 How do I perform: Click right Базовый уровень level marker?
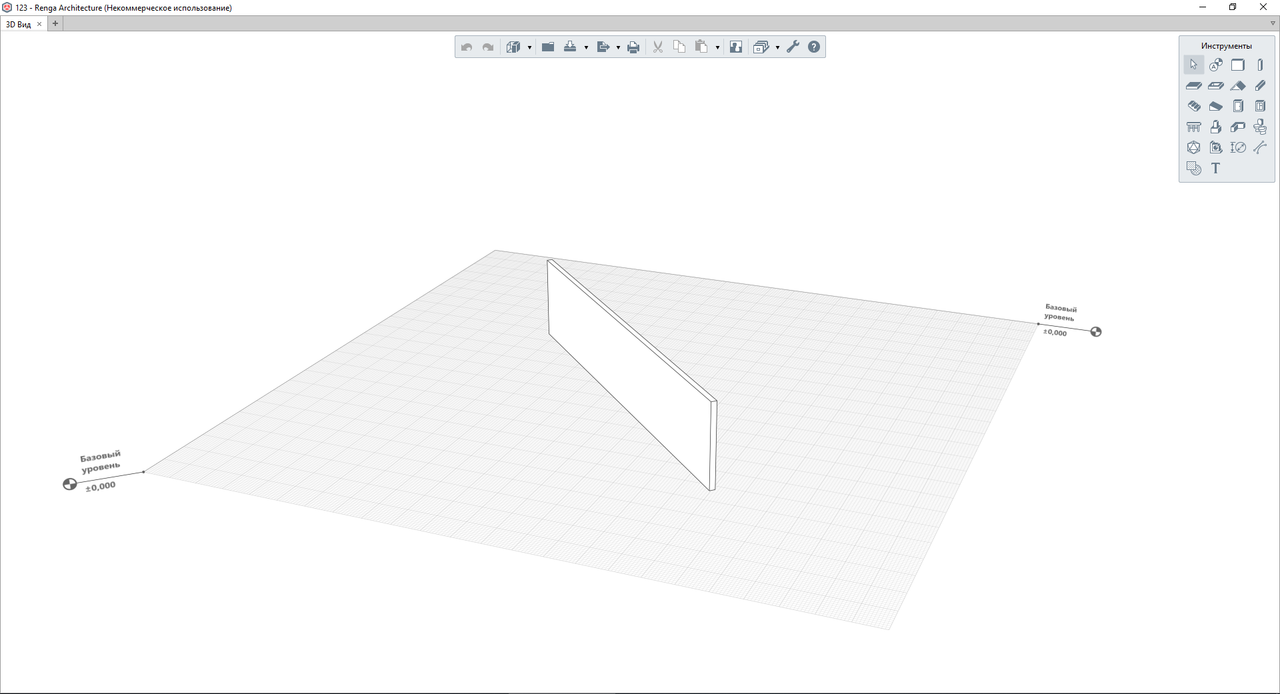(1096, 332)
